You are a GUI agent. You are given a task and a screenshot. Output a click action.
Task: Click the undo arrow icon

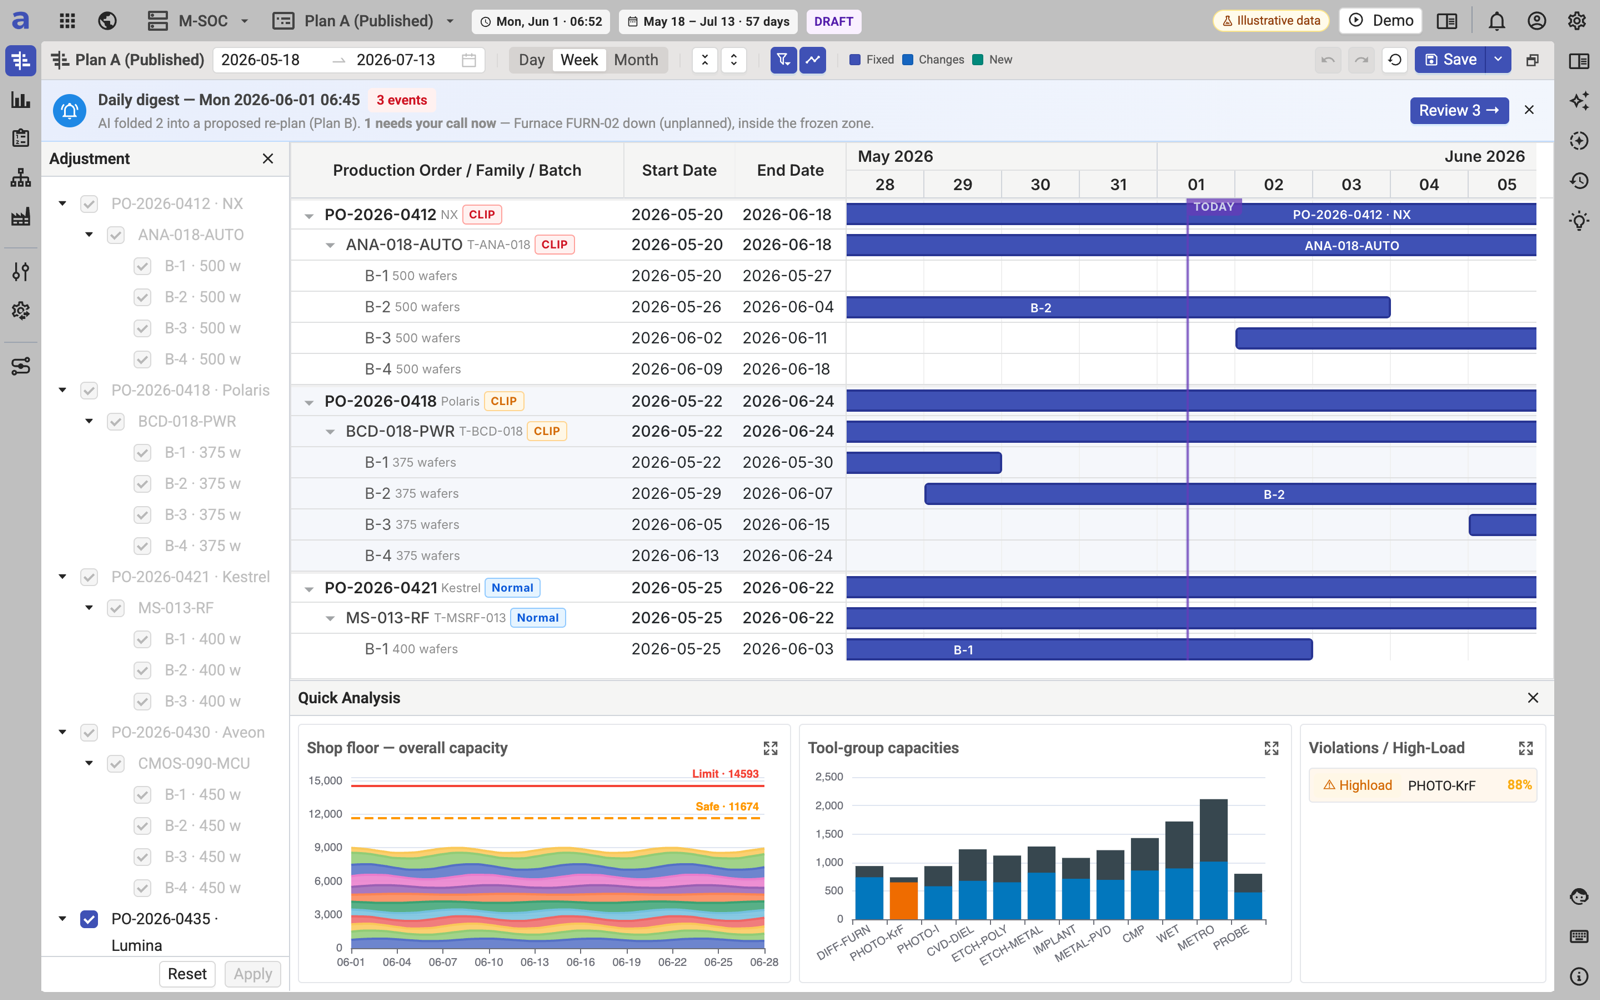[x=1328, y=60]
